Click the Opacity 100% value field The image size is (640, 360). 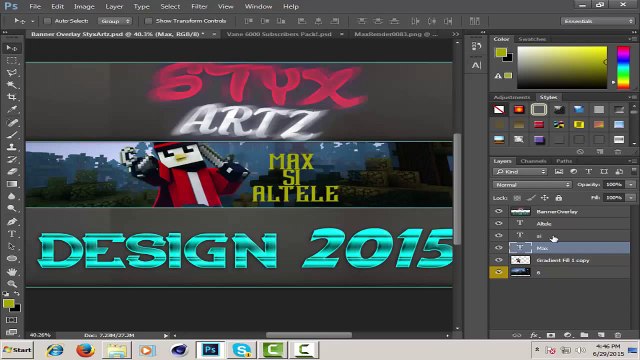pyautogui.click(x=614, y=185)
